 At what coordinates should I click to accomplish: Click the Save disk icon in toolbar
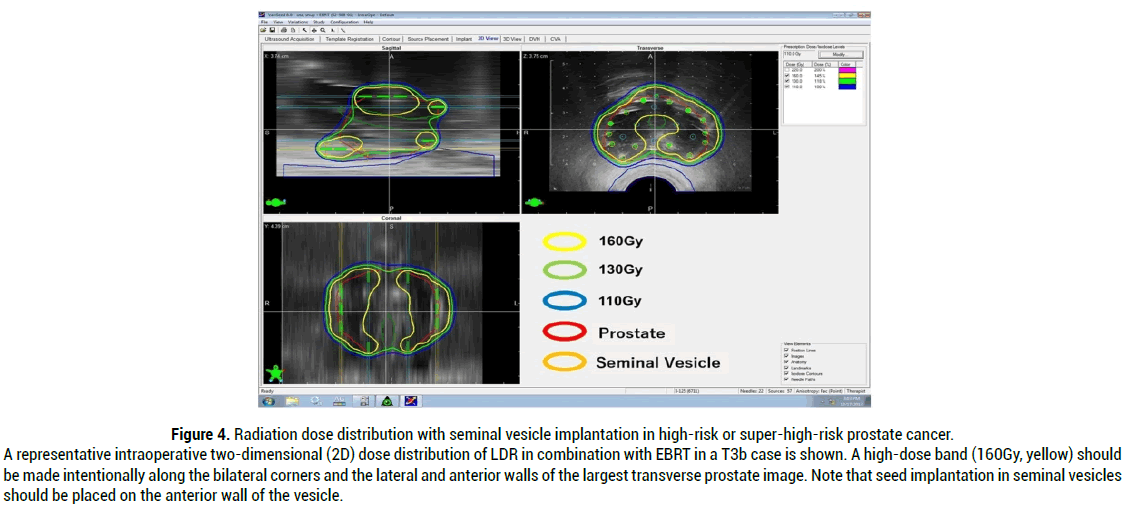[x=270, y=30]
